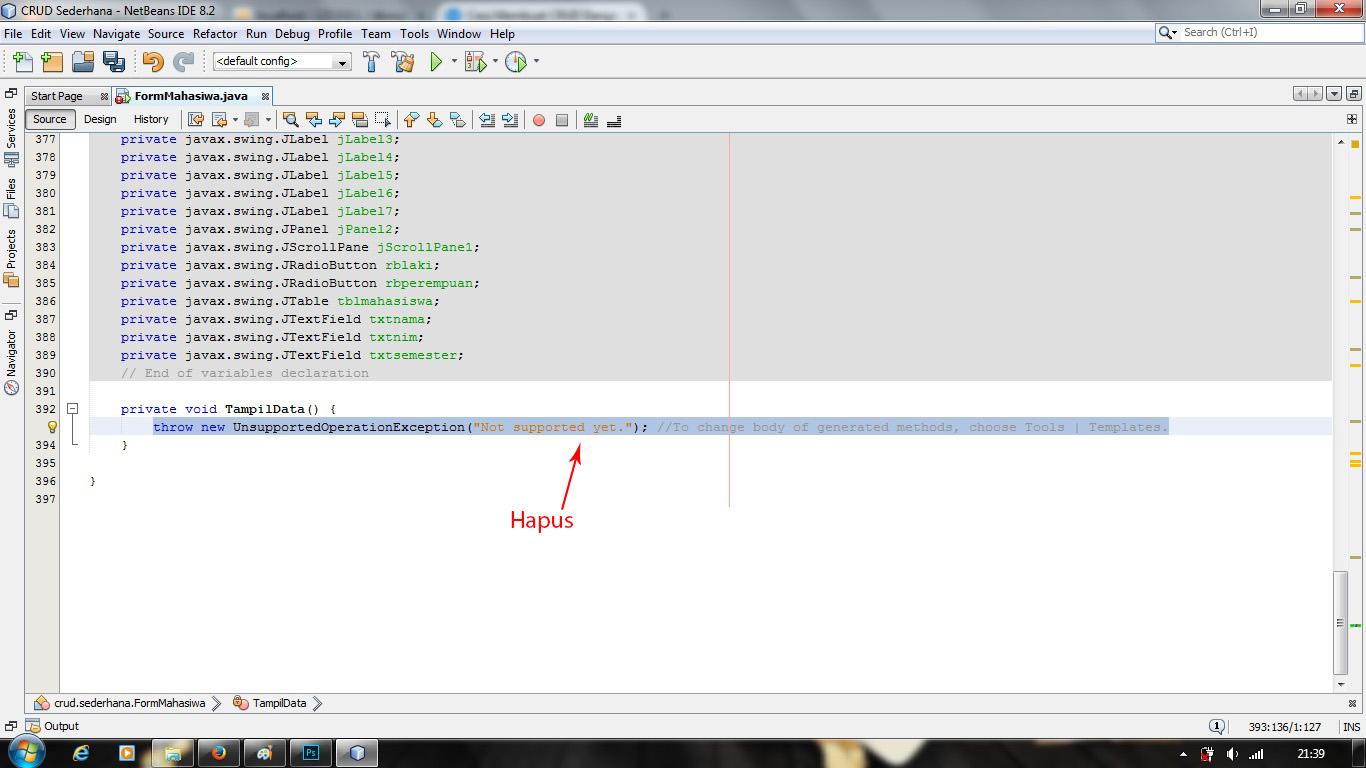The width and height of the screenshot is (1366, 768).
Task: Open the editor Back history dropdown arrow
Action: click(236, 120)
